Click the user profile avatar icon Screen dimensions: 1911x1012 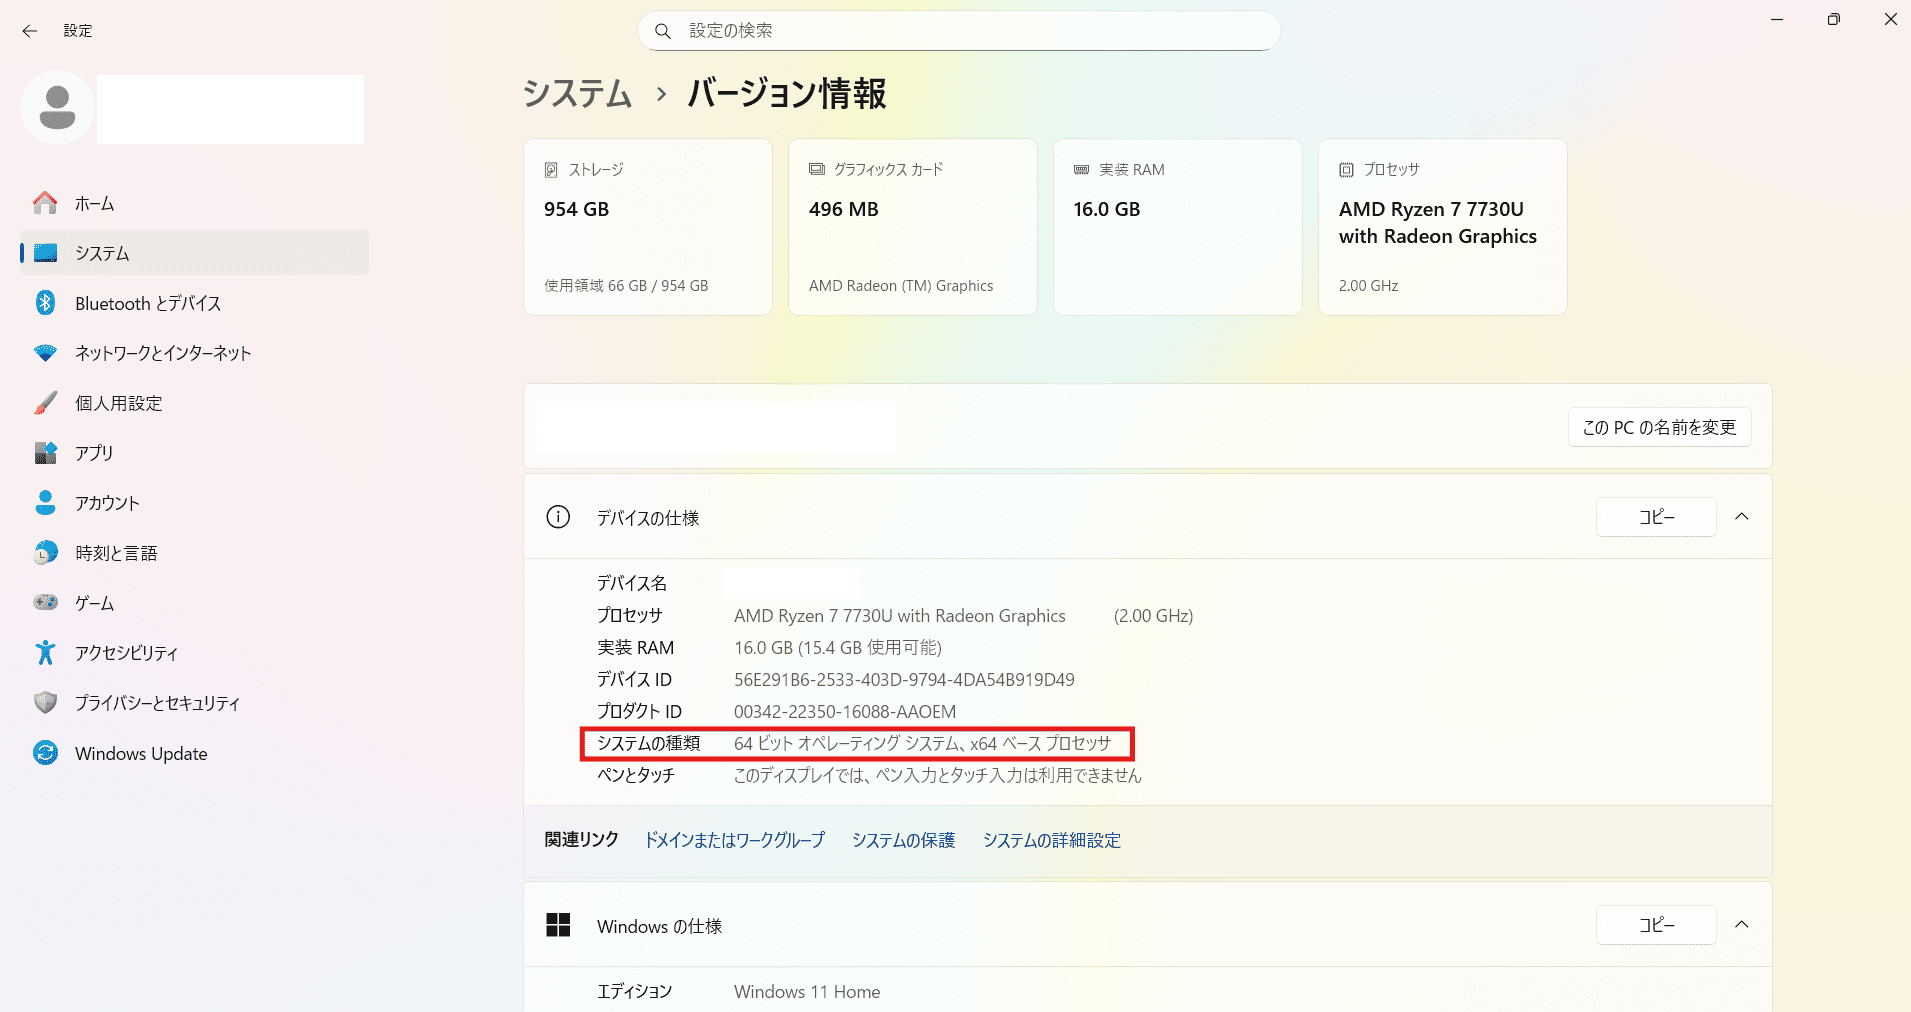pyautogui.click(x=57, y=107)
